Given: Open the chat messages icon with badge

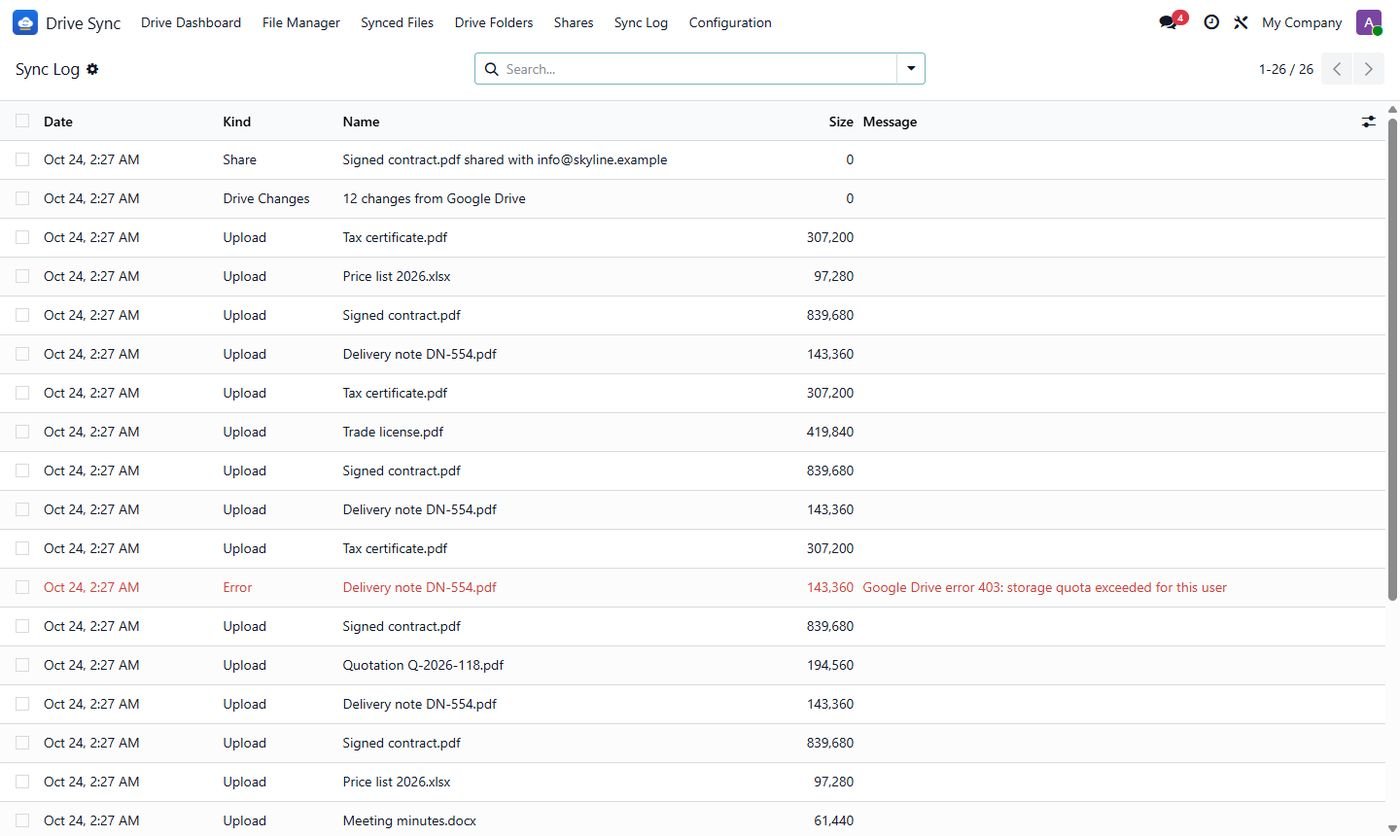Looking at the screenshot, I should point(1168,22).
